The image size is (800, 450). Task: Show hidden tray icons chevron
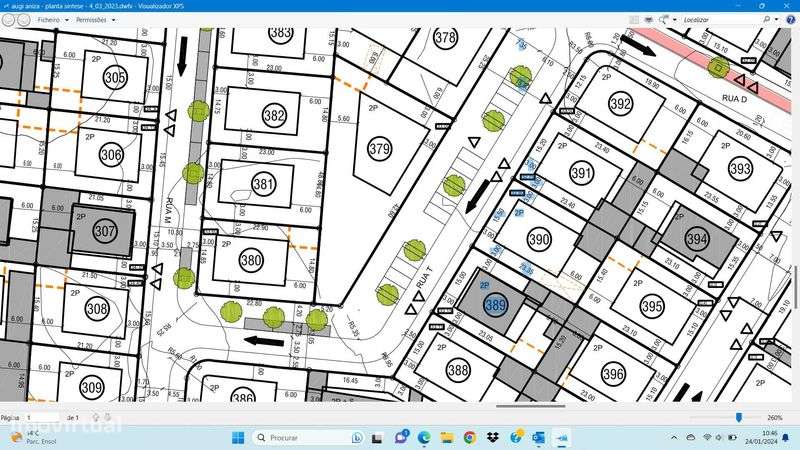point(674,437)
